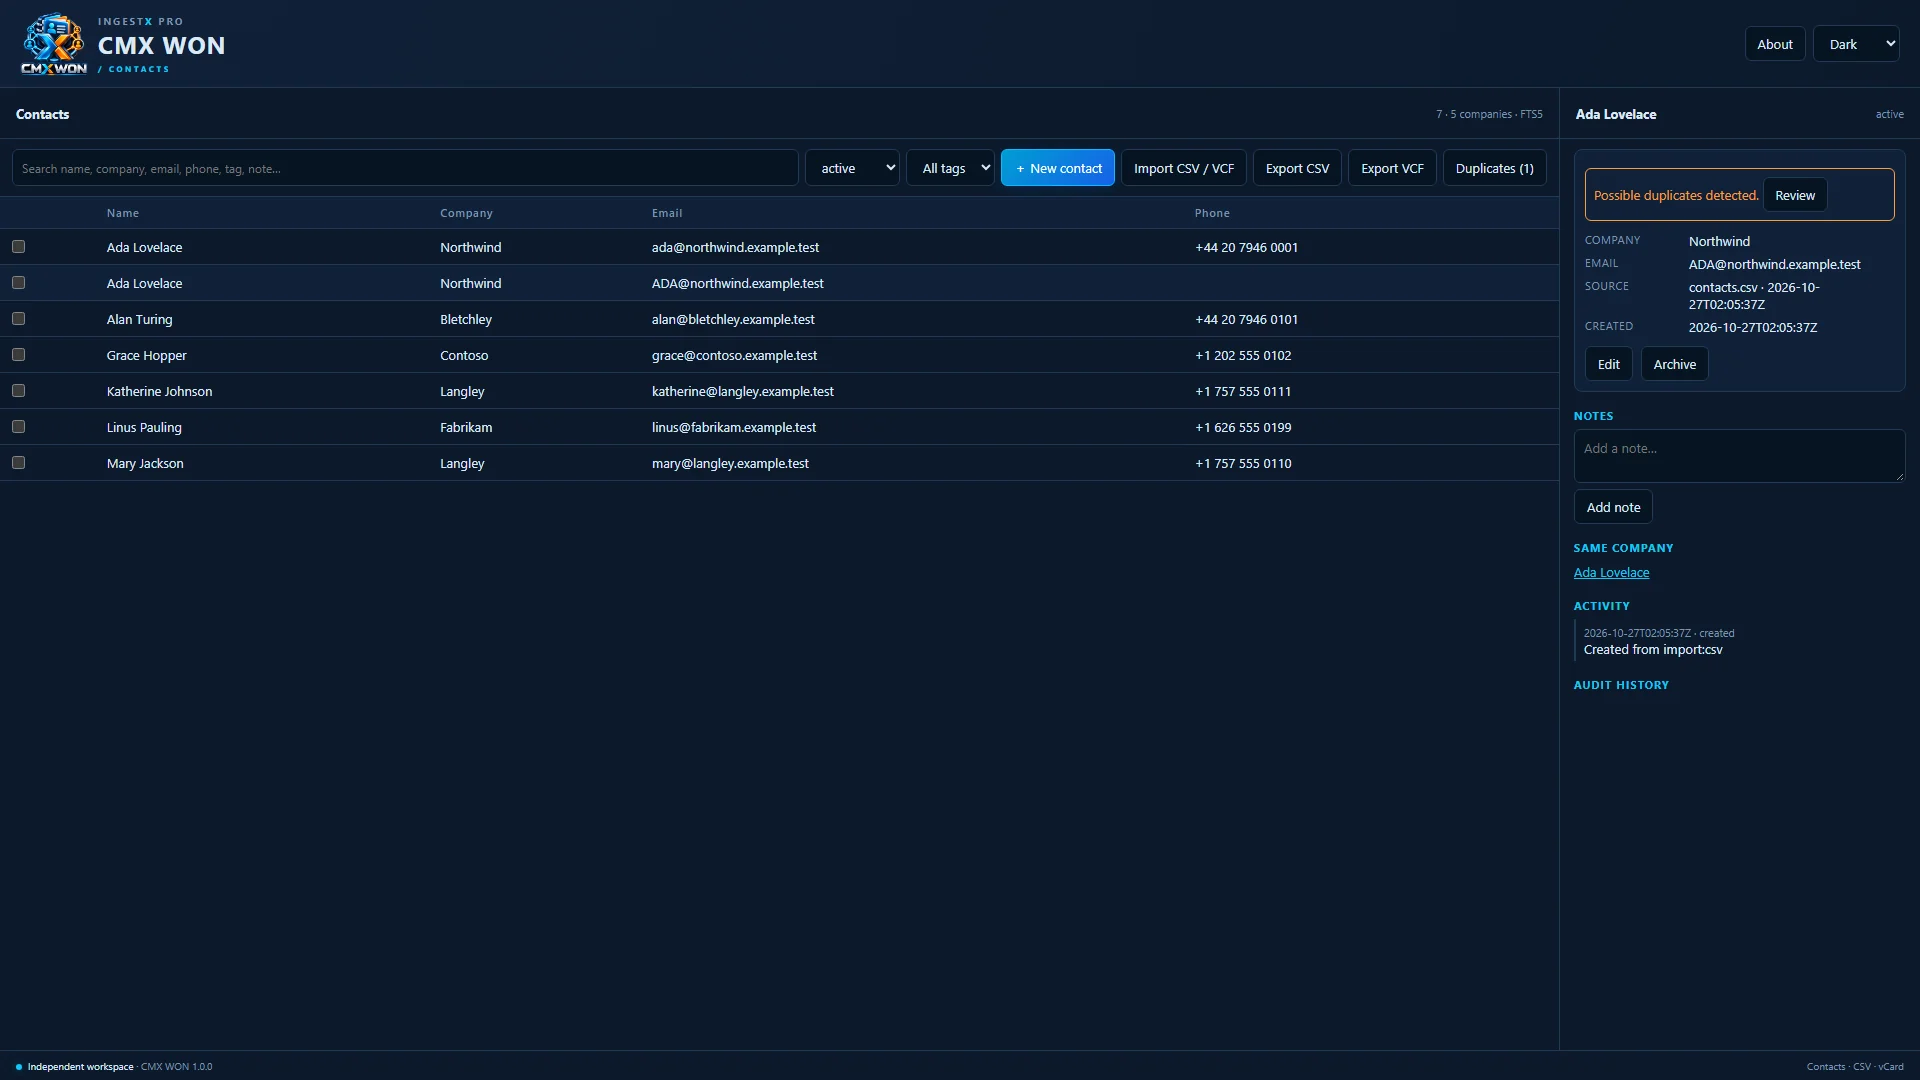Open the Ada Lovelace same-company link

[x=1611, y=573]
